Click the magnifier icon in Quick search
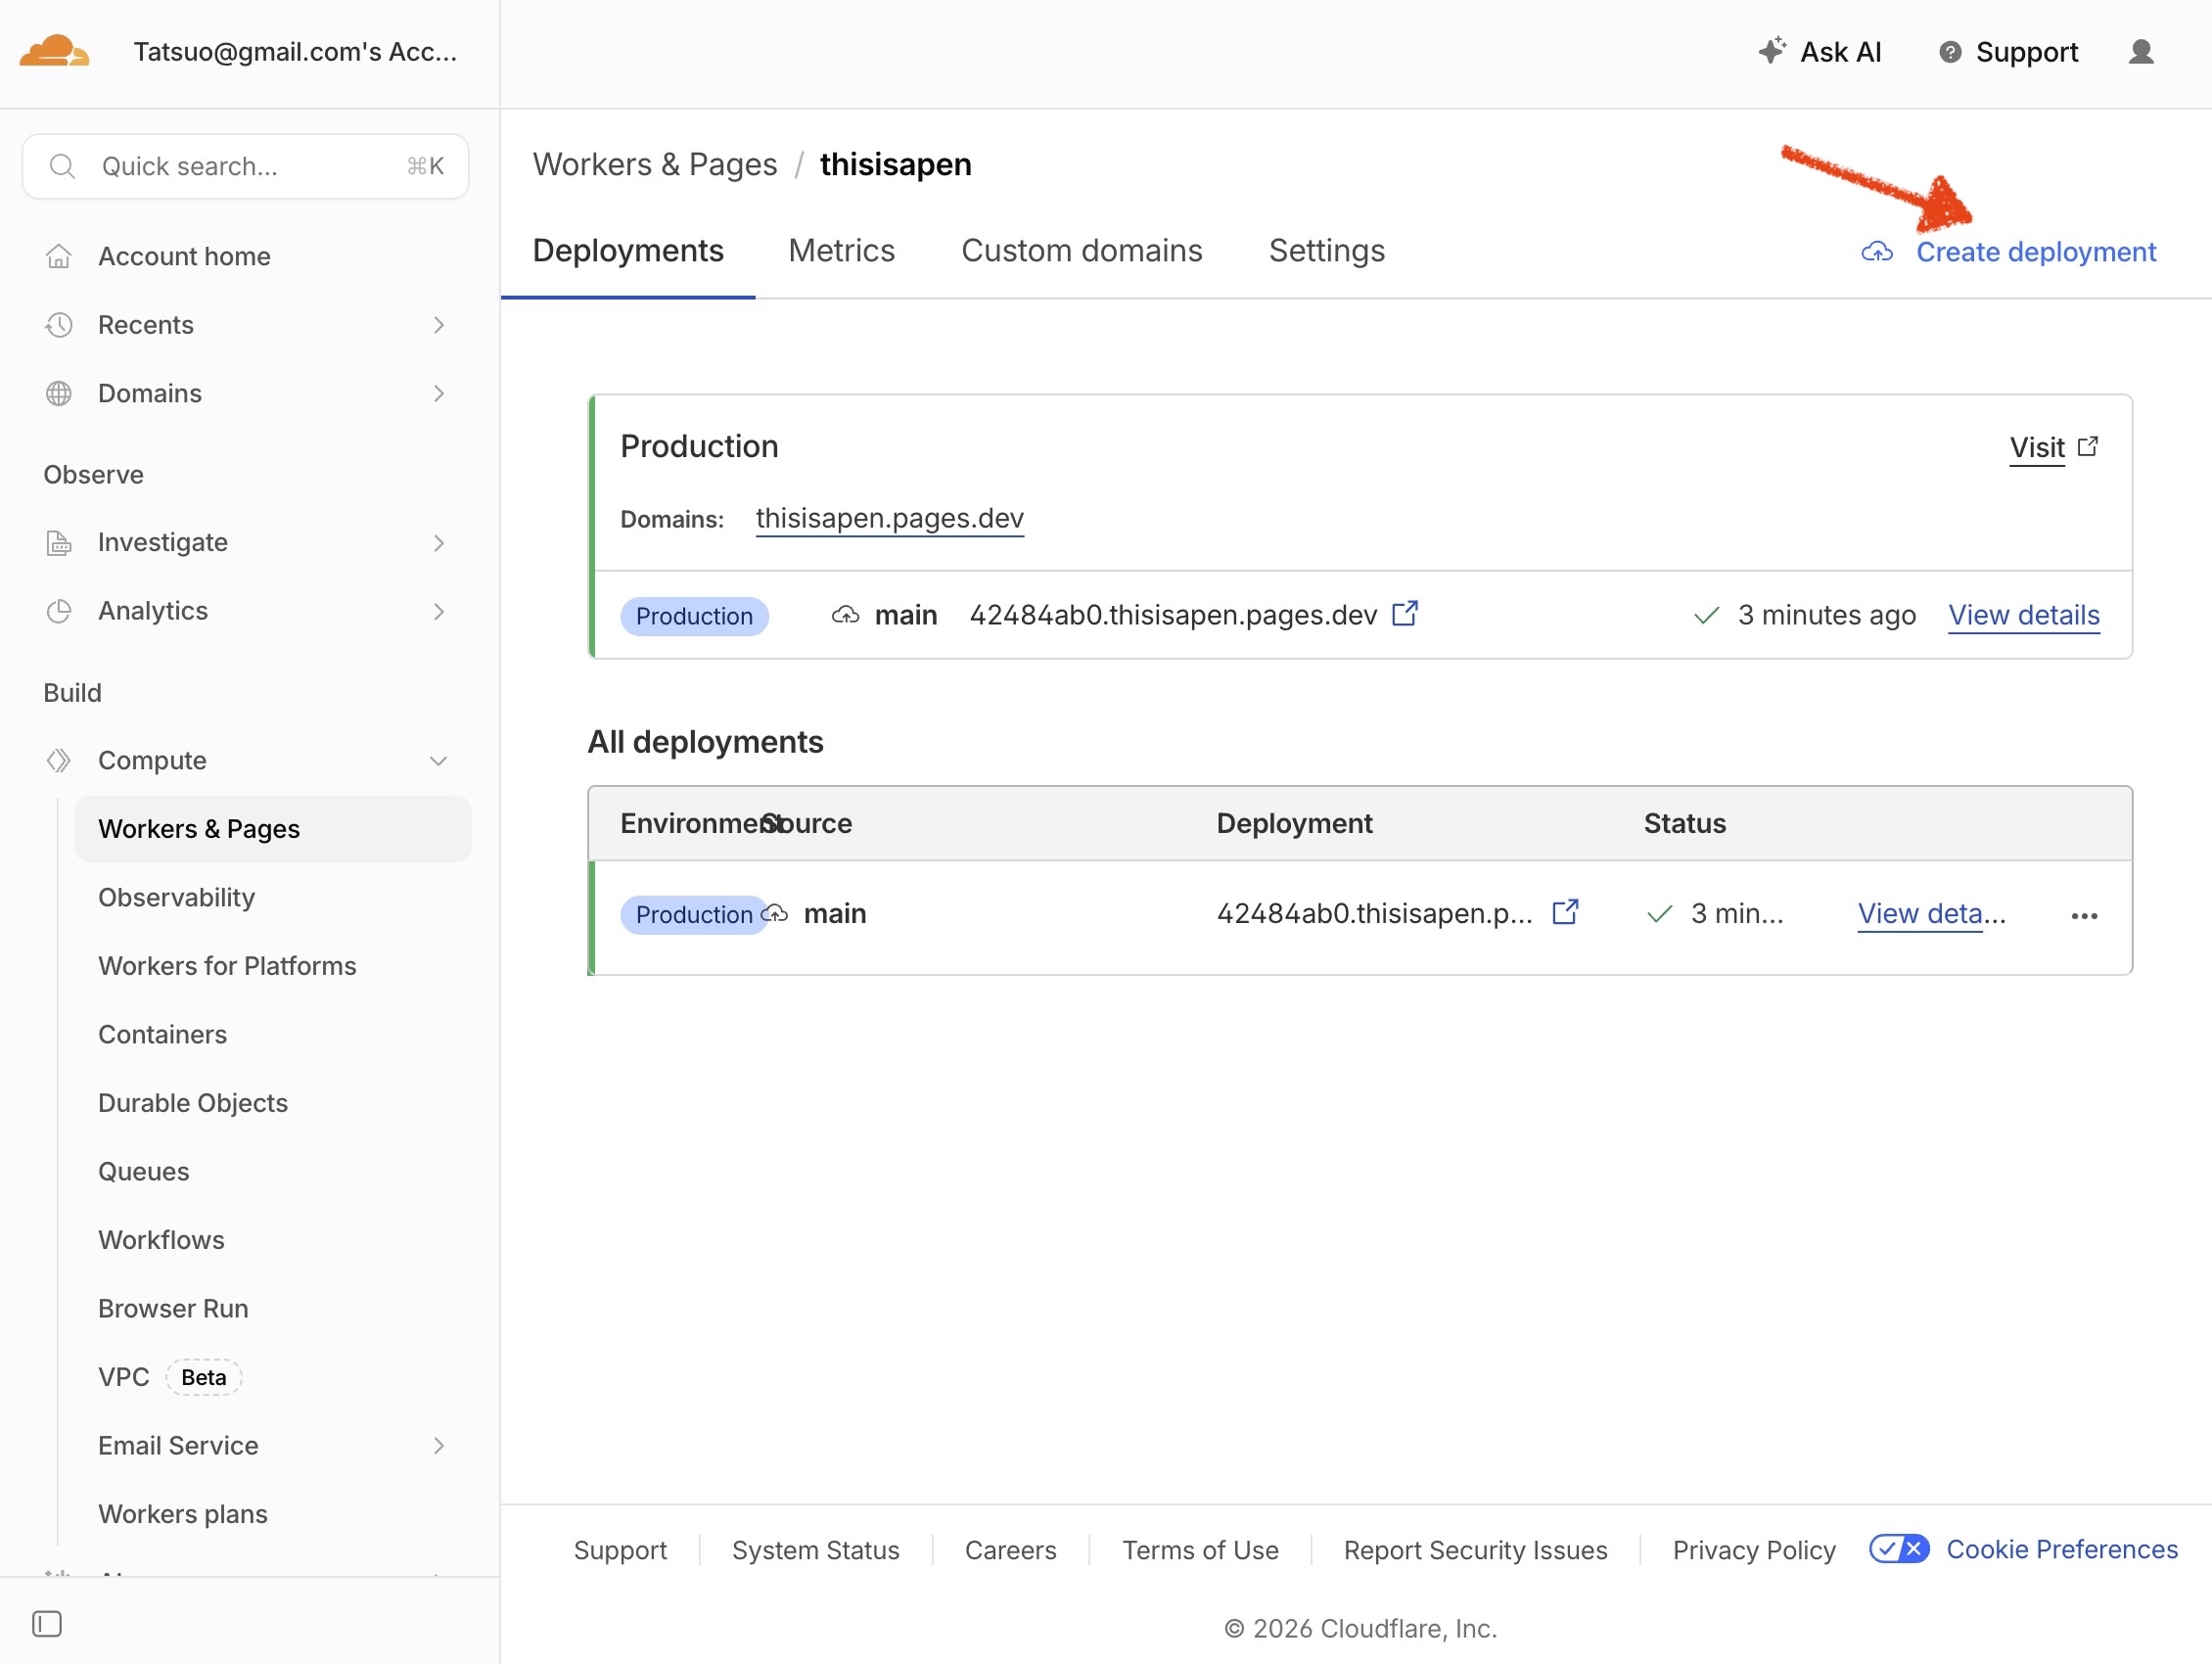This screenshot has height=1664, width=2212. 62,166
